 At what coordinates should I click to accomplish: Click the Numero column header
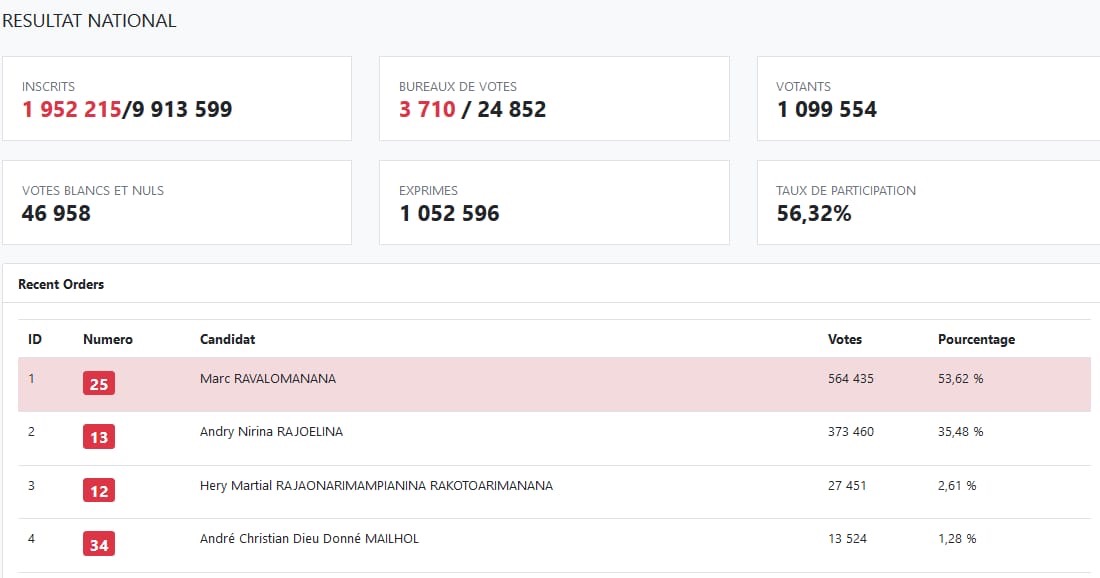107,340
